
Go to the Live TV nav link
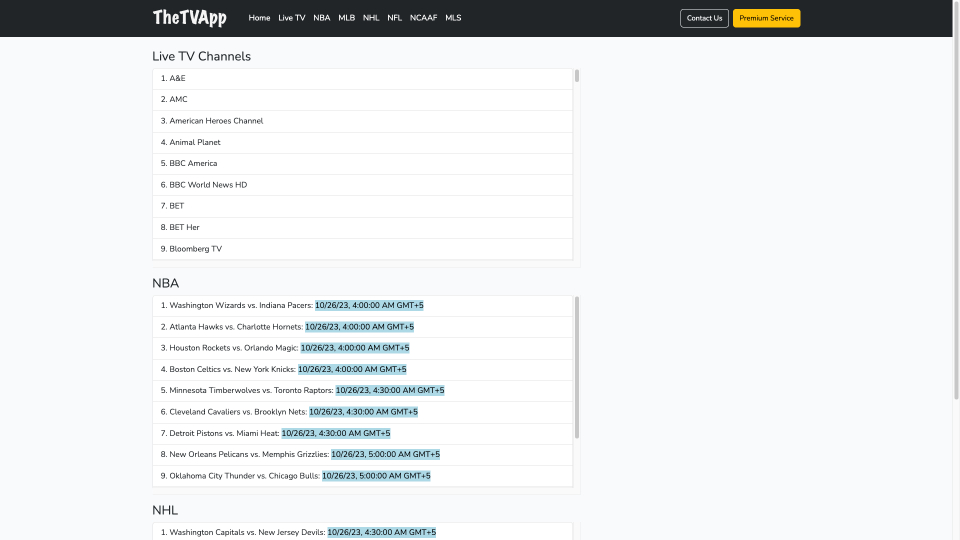point(291,18)
